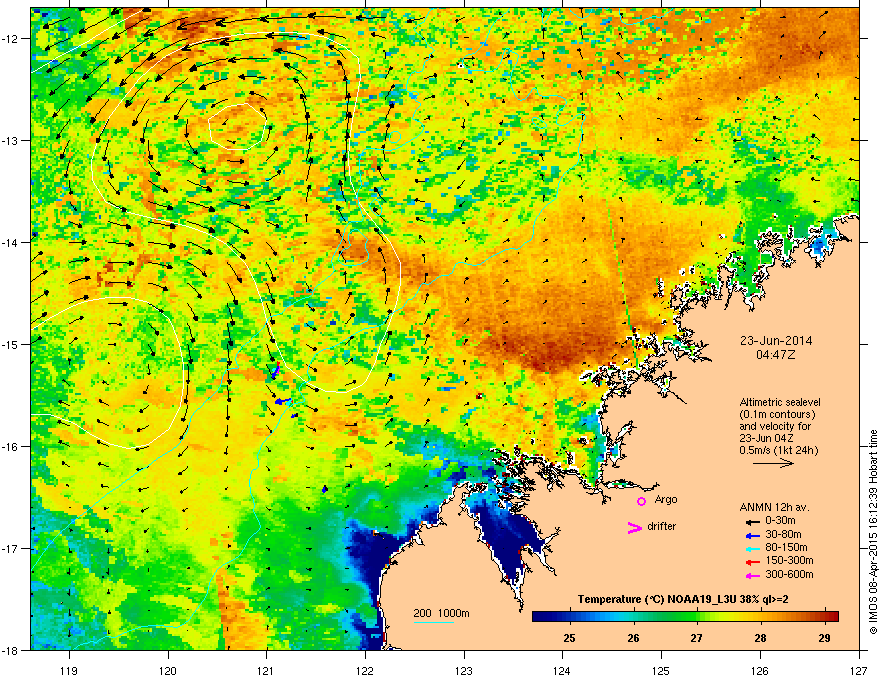Click the colorbar value 28
Image resolution: width=880 pixels, height=680 pixels.
(760, 638)
